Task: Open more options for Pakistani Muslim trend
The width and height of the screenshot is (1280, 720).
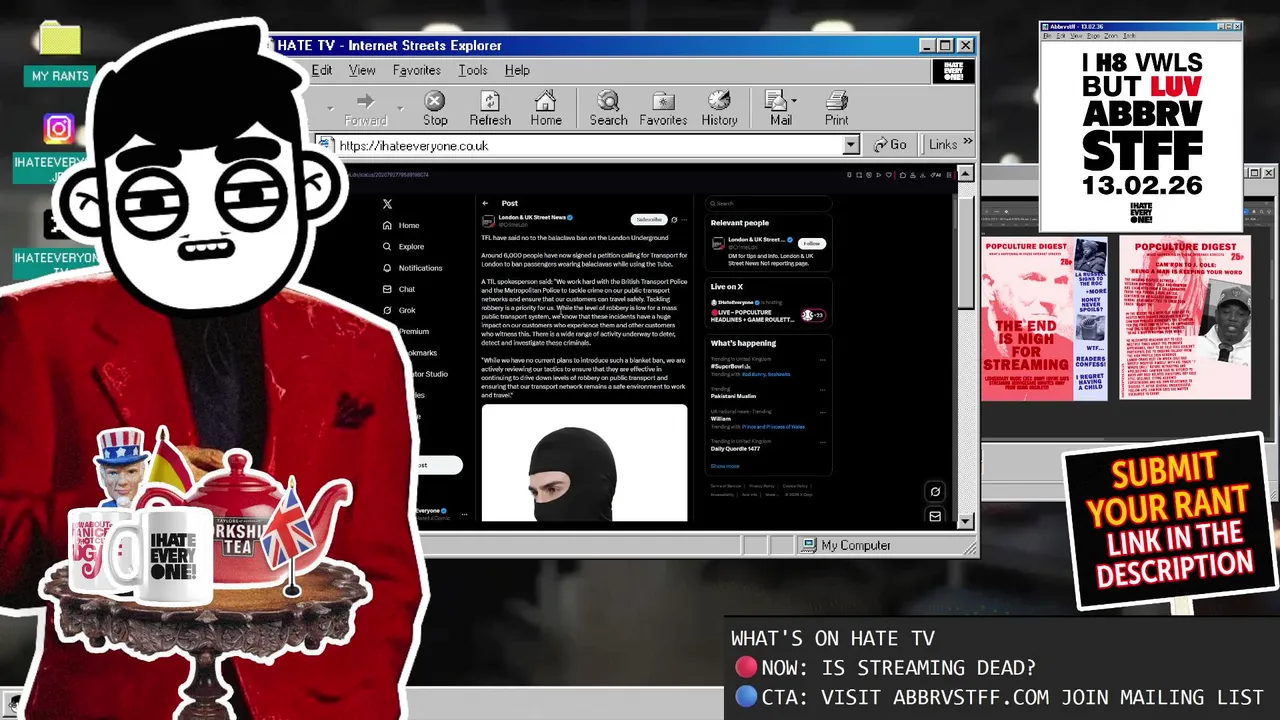Action: (823, 389)
